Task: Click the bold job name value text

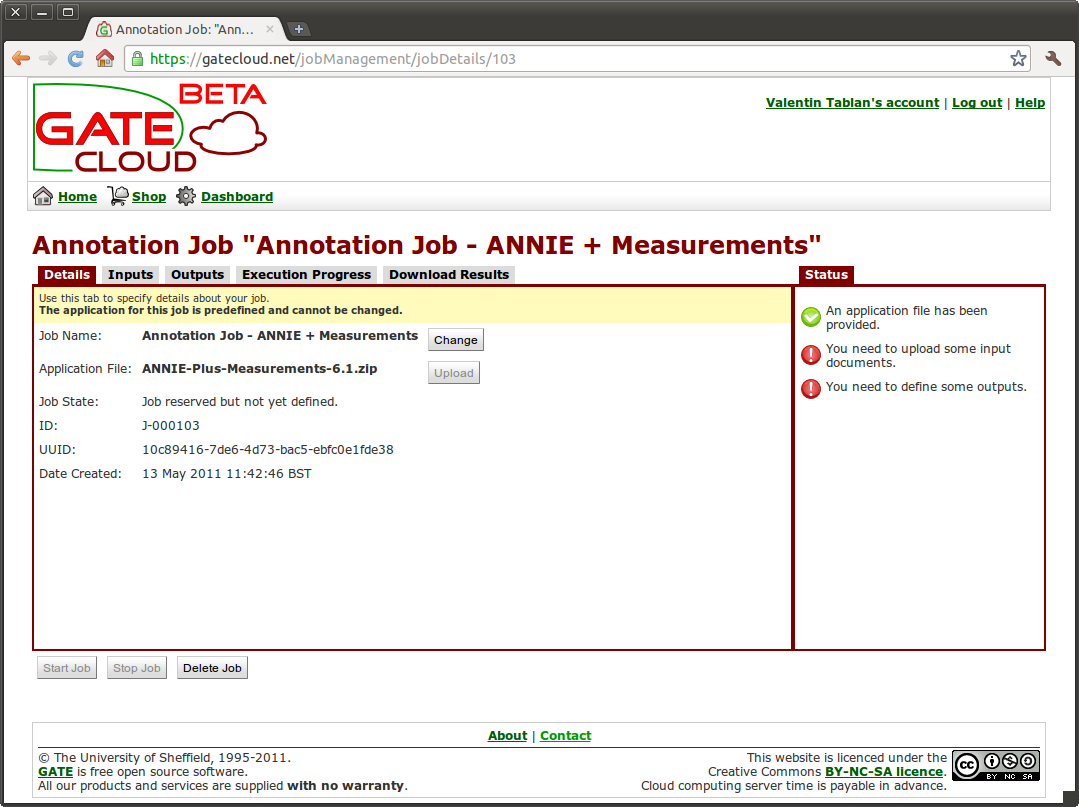Action: click(x=280, y=336)
